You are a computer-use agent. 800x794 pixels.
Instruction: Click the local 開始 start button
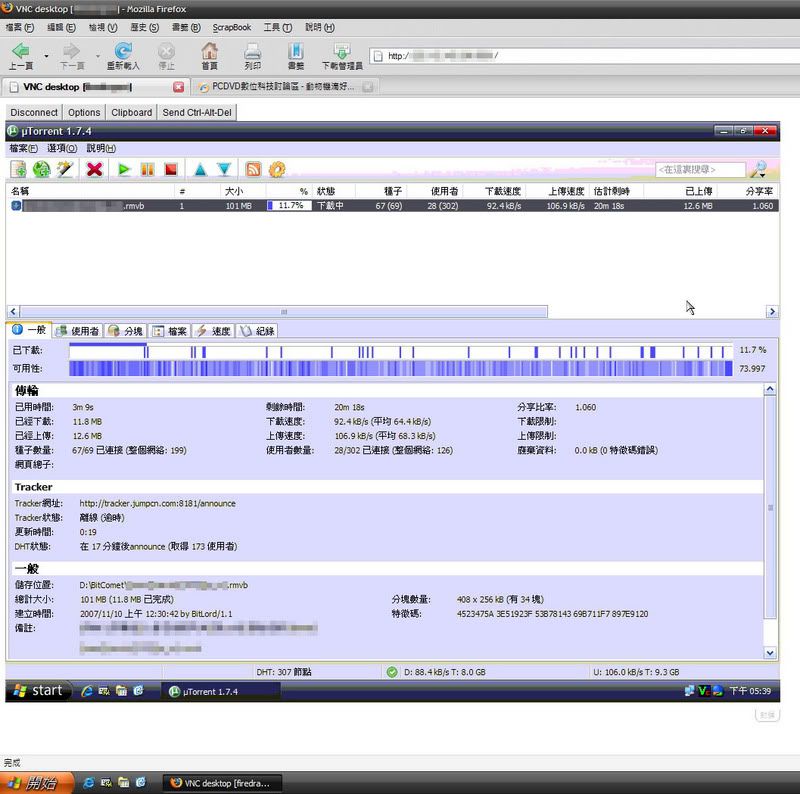(x=35, y=783)
